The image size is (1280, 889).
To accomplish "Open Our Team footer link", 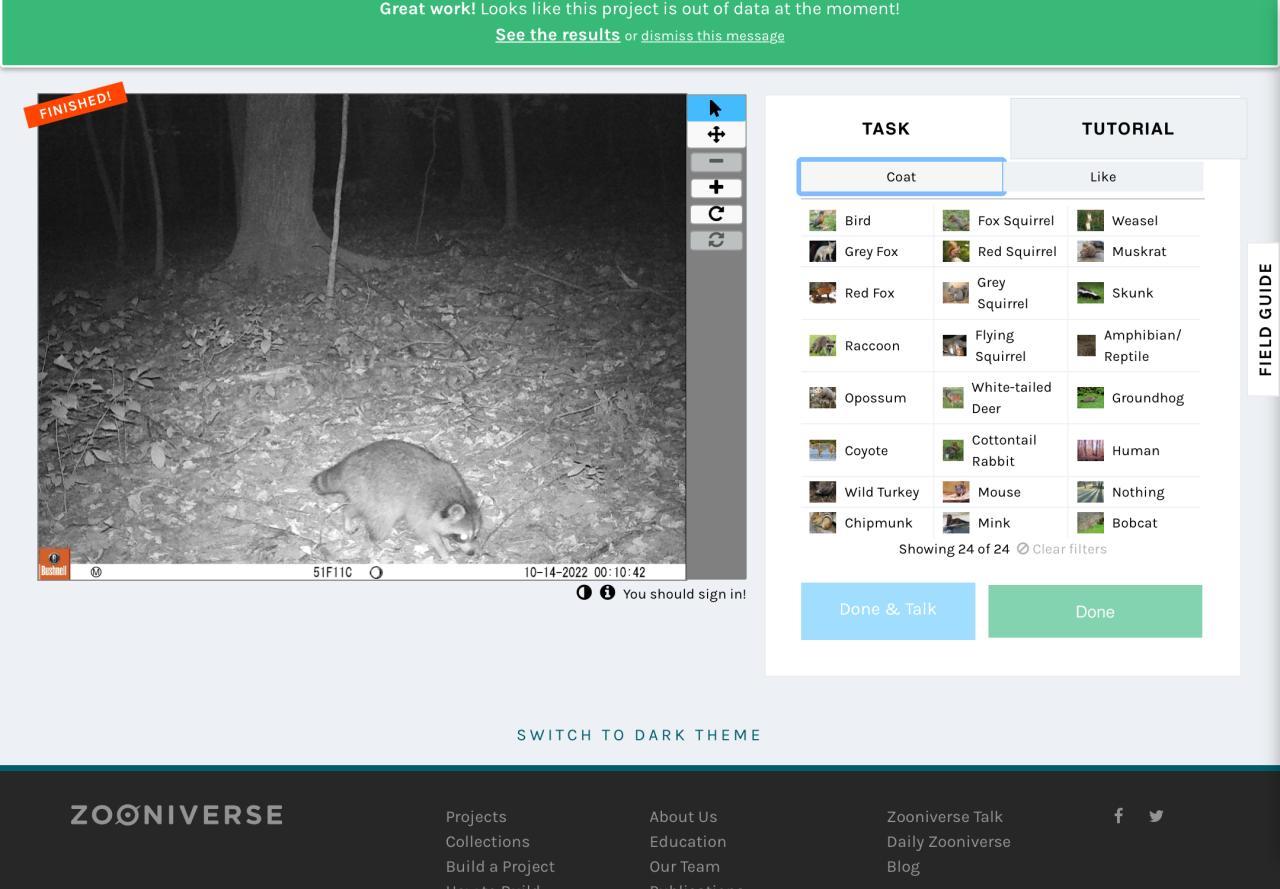I will pos(684,867).
